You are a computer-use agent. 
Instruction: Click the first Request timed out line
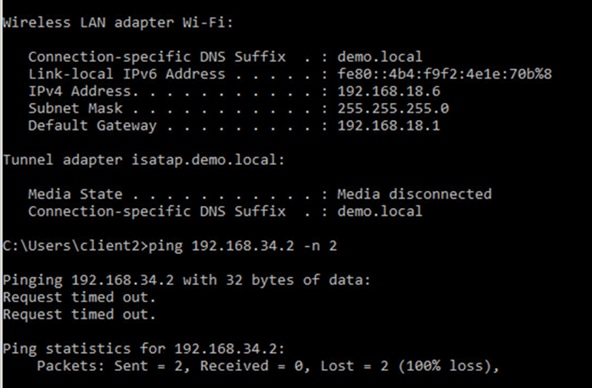pyautogui.click(x=79, y=297)
